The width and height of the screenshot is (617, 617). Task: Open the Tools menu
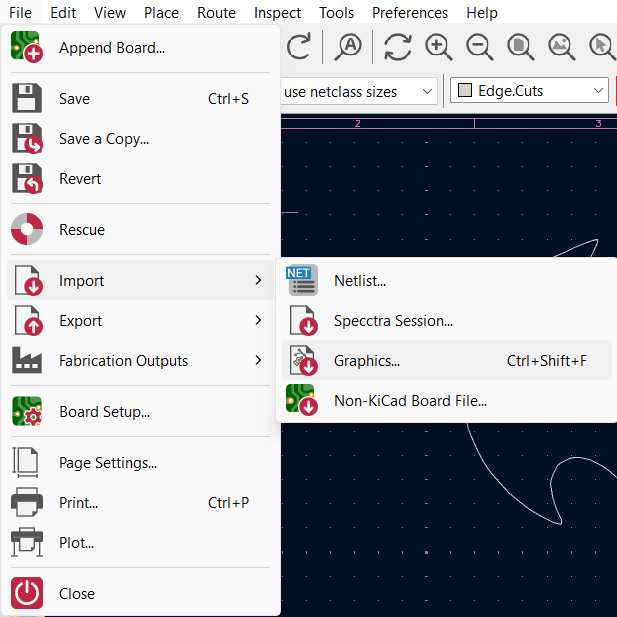(x=336, y=13)
